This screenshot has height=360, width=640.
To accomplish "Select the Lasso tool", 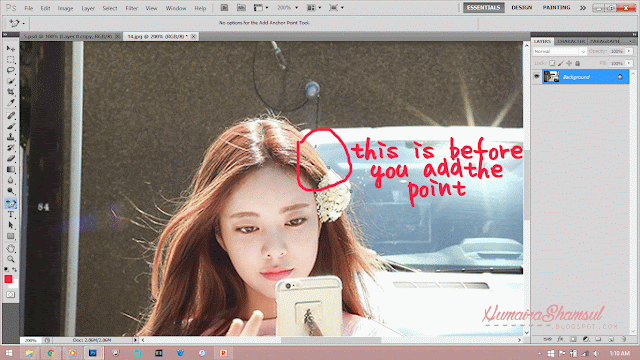I will point(11,70).
